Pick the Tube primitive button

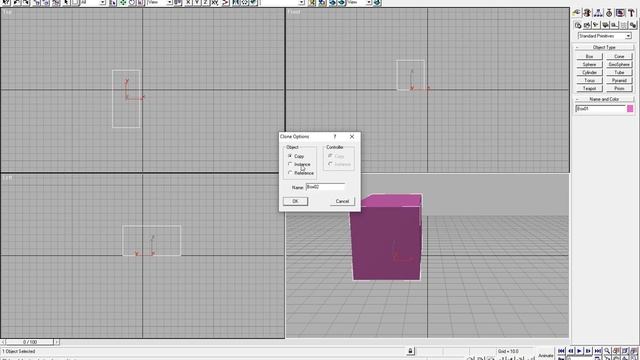pos(619,72)
